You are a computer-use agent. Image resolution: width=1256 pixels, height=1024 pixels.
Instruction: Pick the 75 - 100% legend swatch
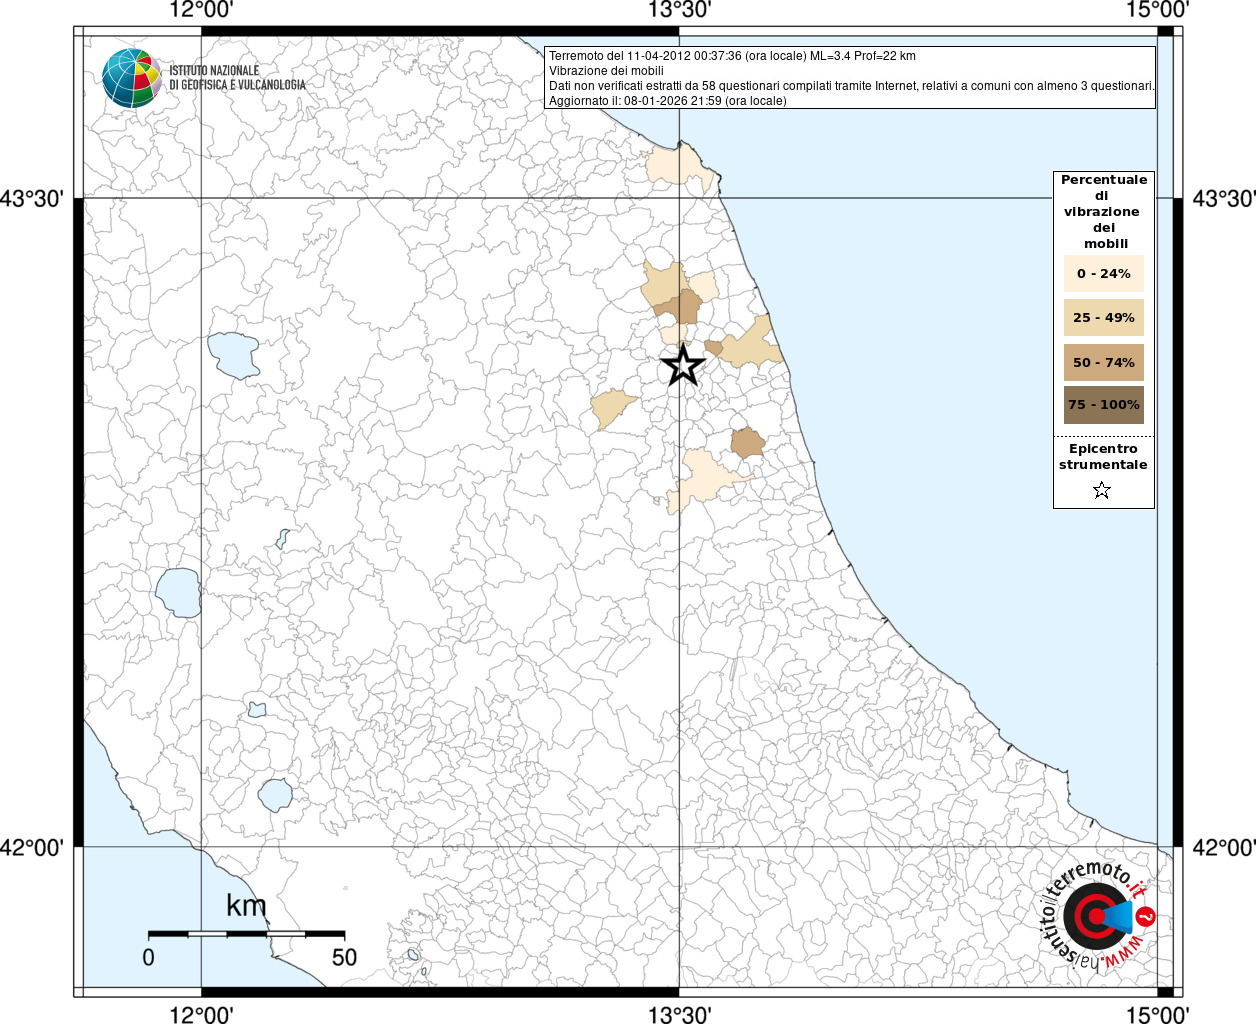coord(1103,405)
